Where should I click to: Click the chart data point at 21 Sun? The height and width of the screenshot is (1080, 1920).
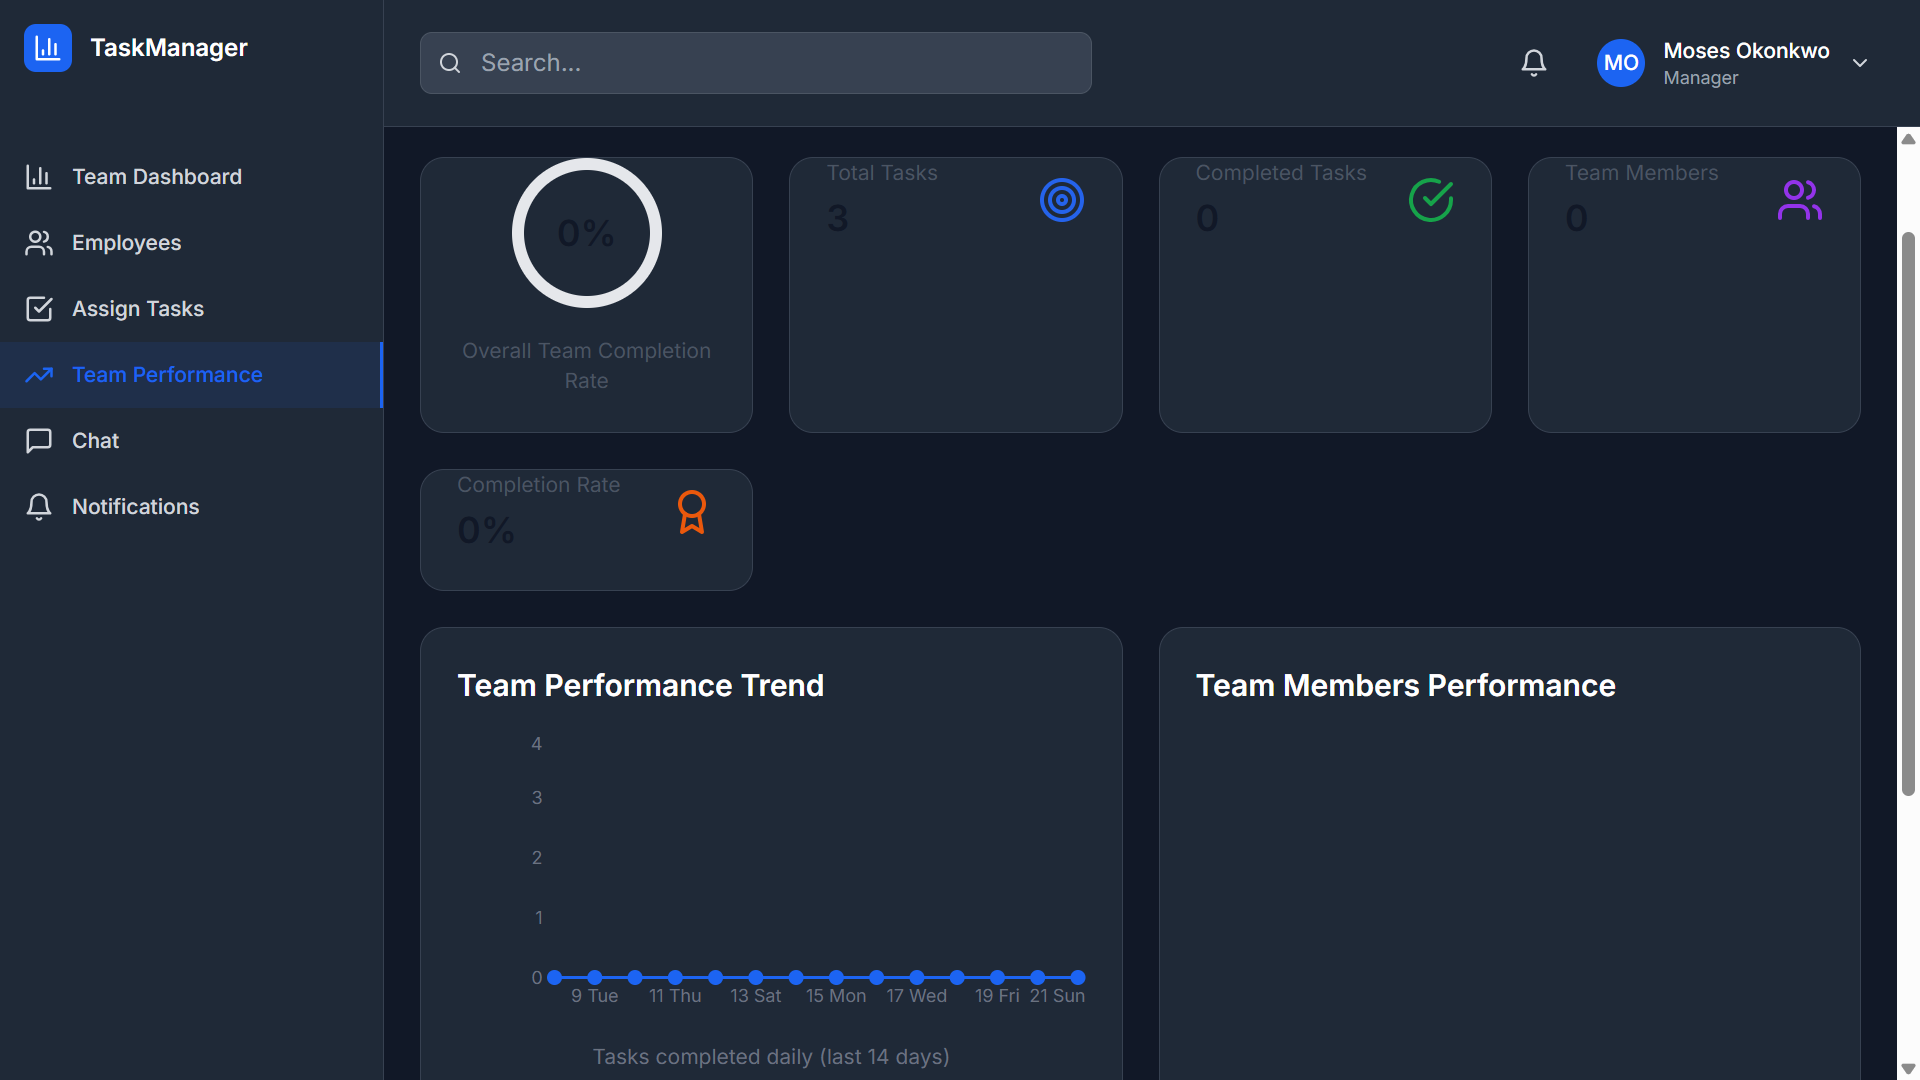[x=1078, y=977]
